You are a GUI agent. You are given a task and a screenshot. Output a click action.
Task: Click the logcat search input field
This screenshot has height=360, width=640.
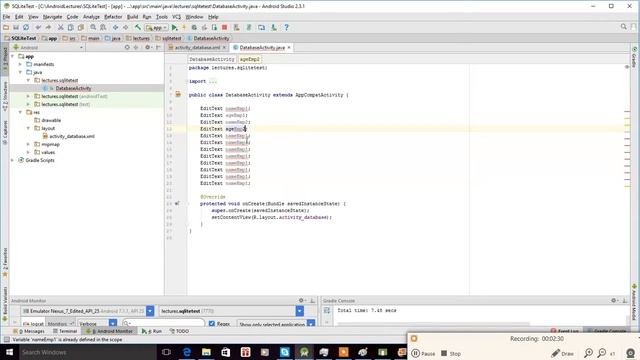tap(163, 323)
